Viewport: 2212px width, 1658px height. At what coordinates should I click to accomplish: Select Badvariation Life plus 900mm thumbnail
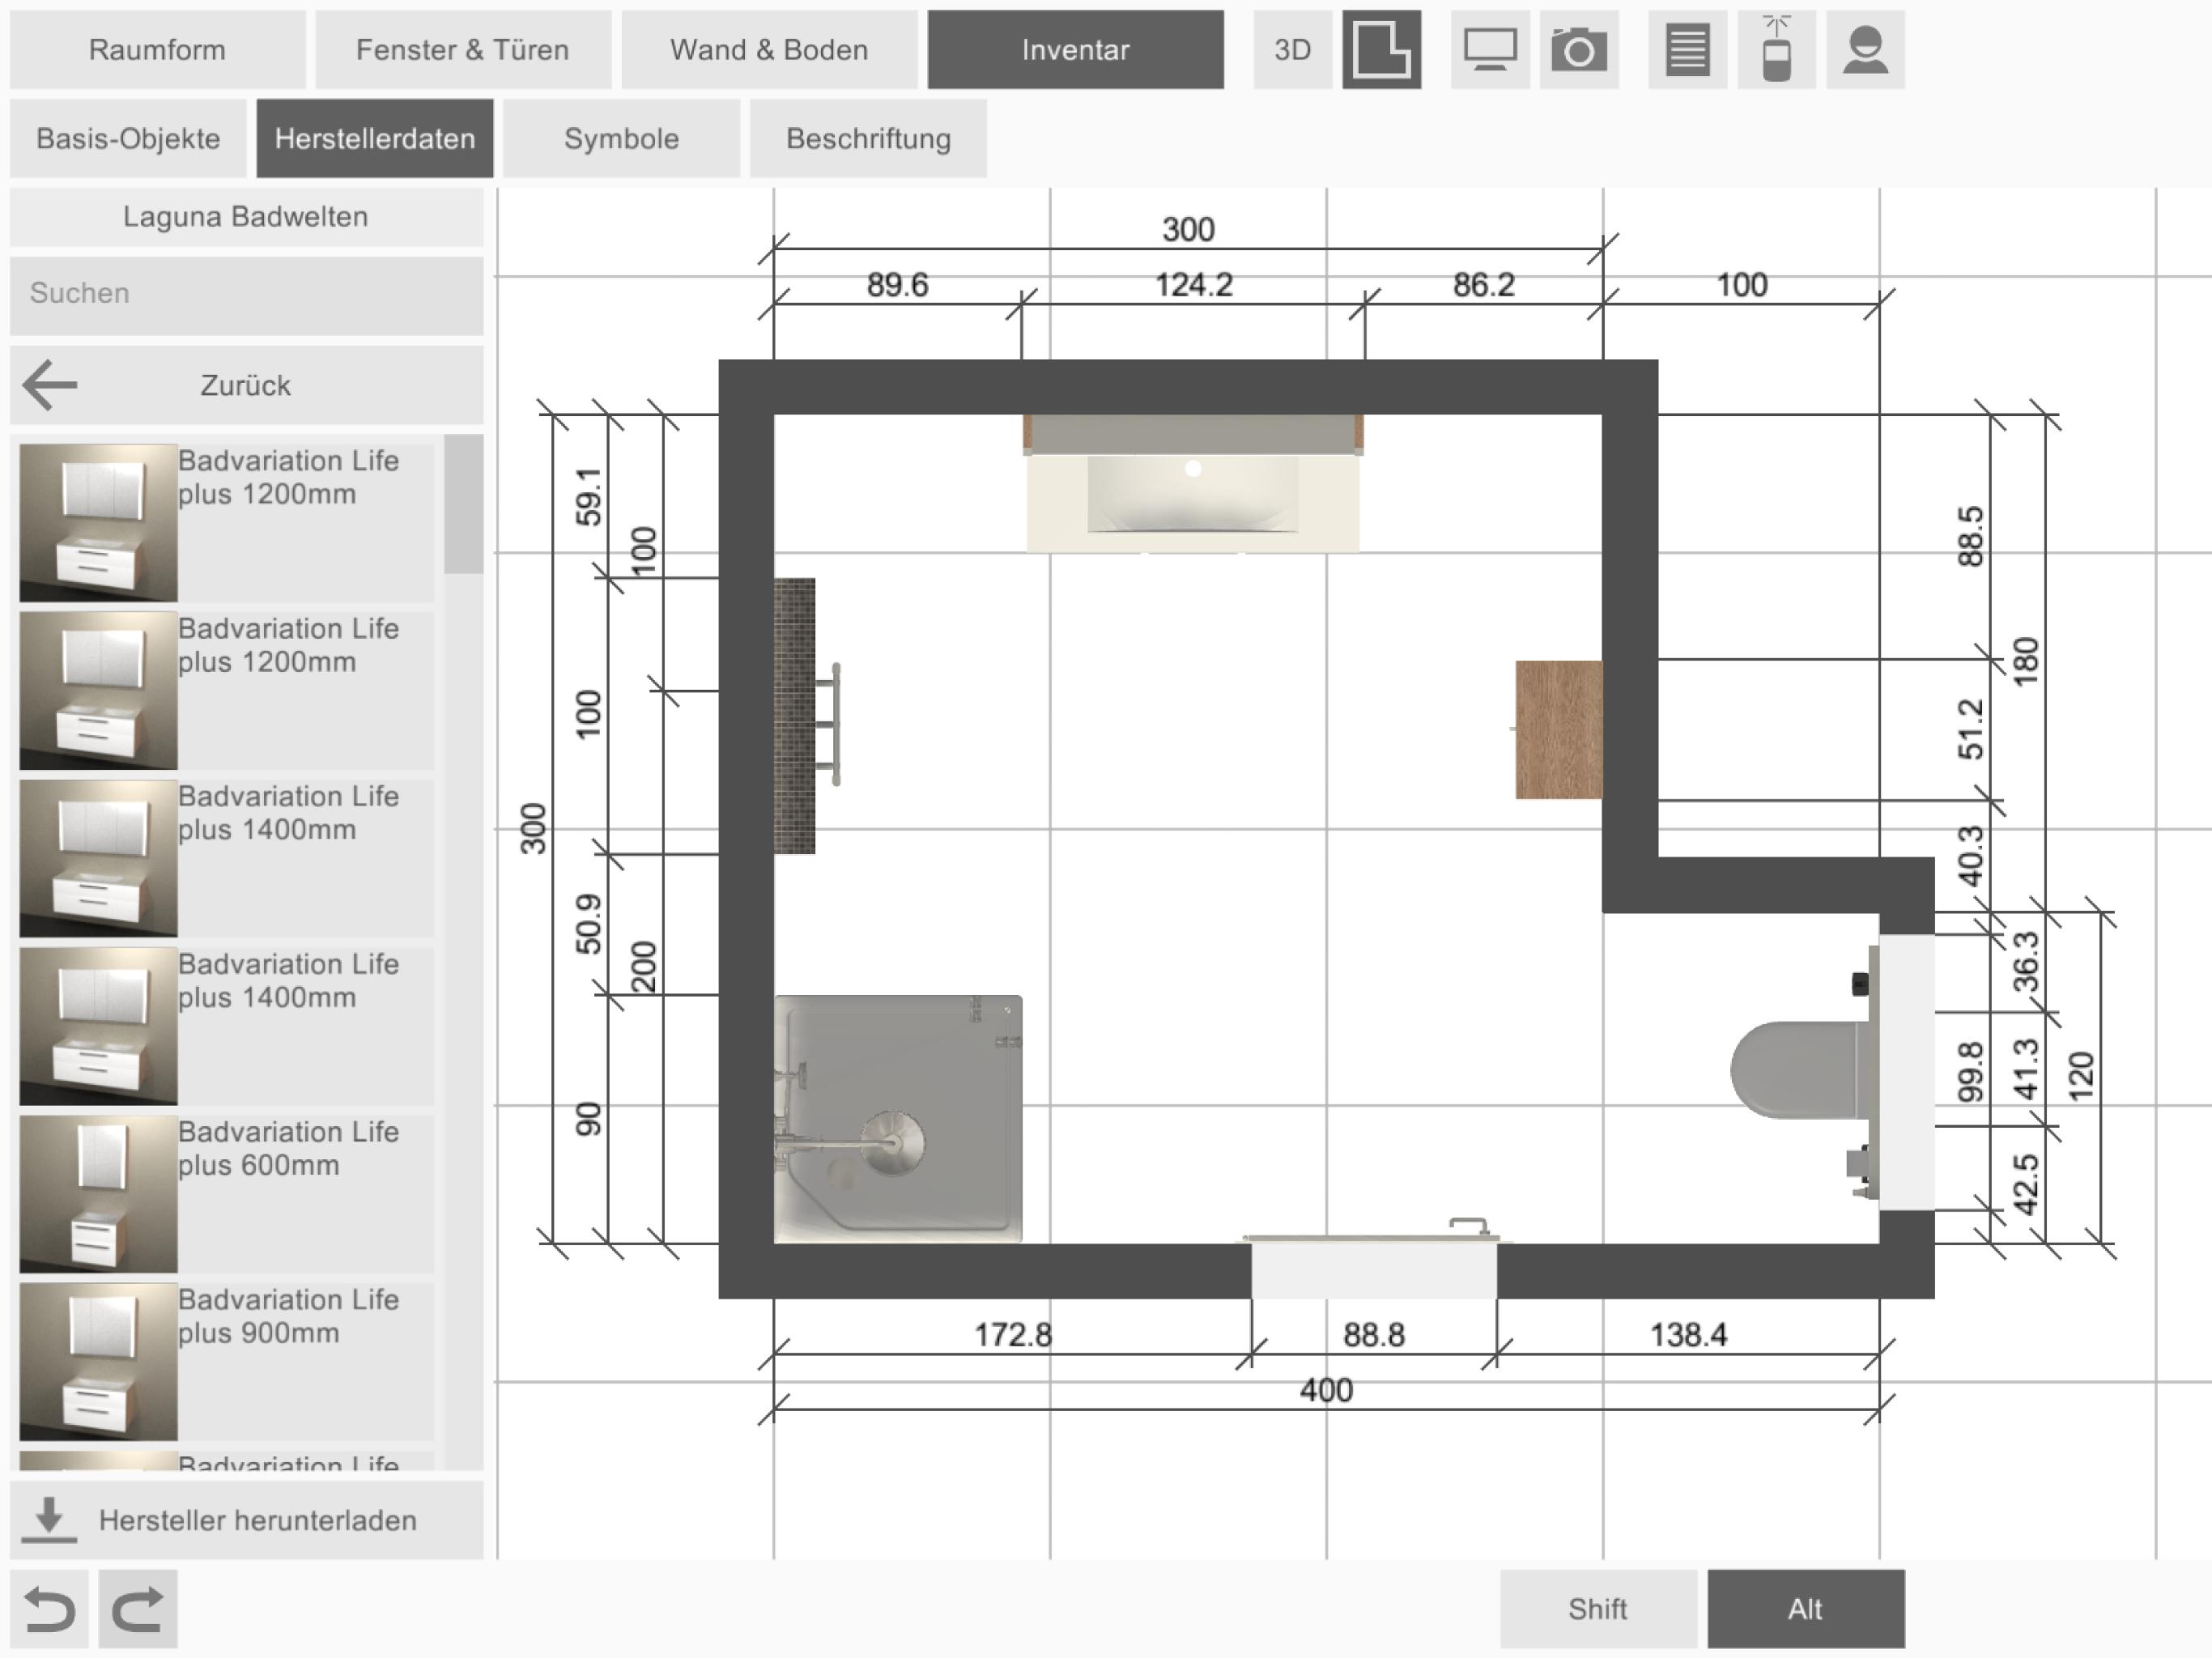98,1362
